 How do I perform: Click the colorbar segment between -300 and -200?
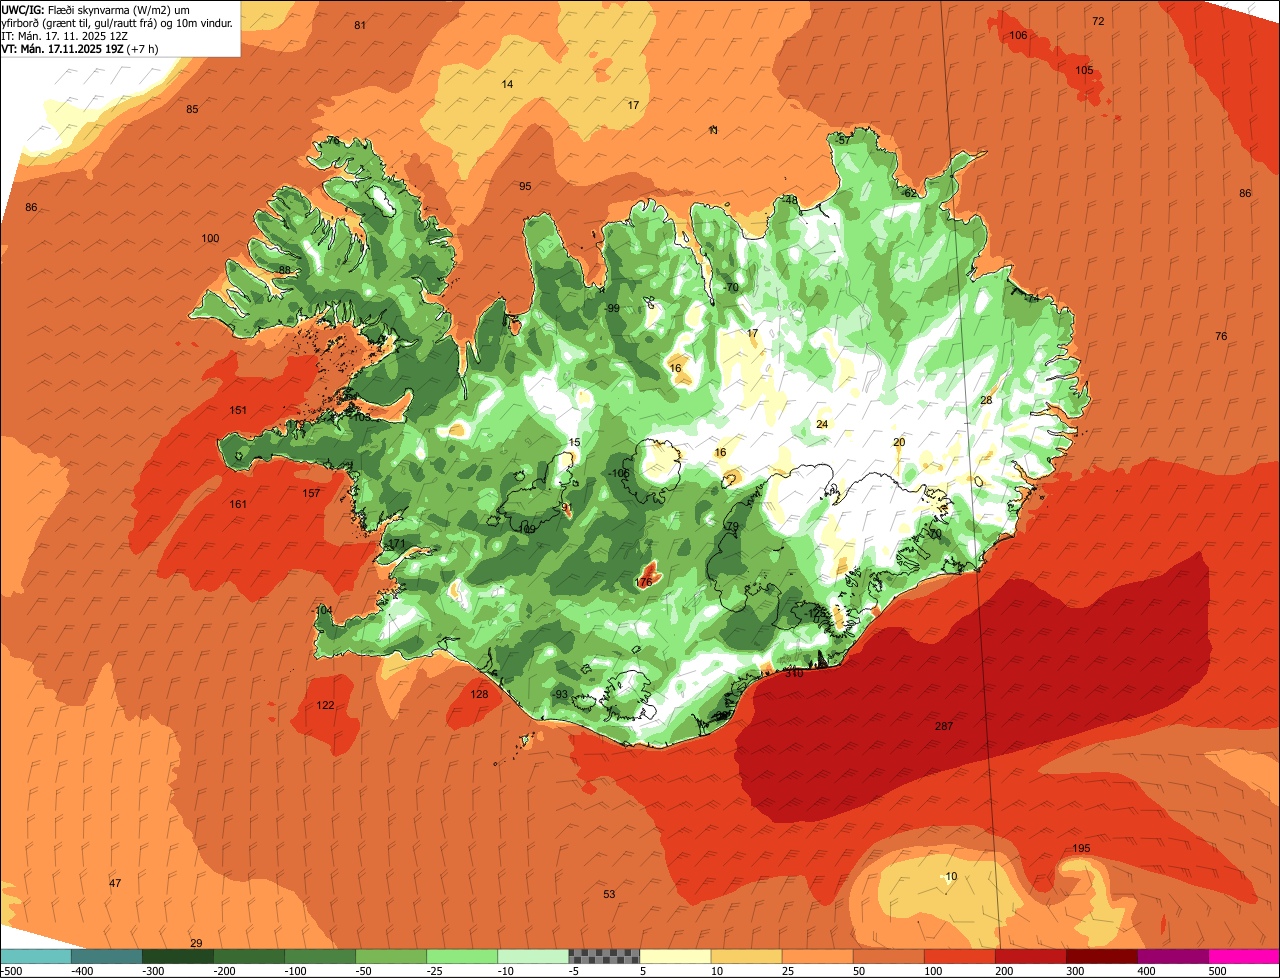[177, 955]
